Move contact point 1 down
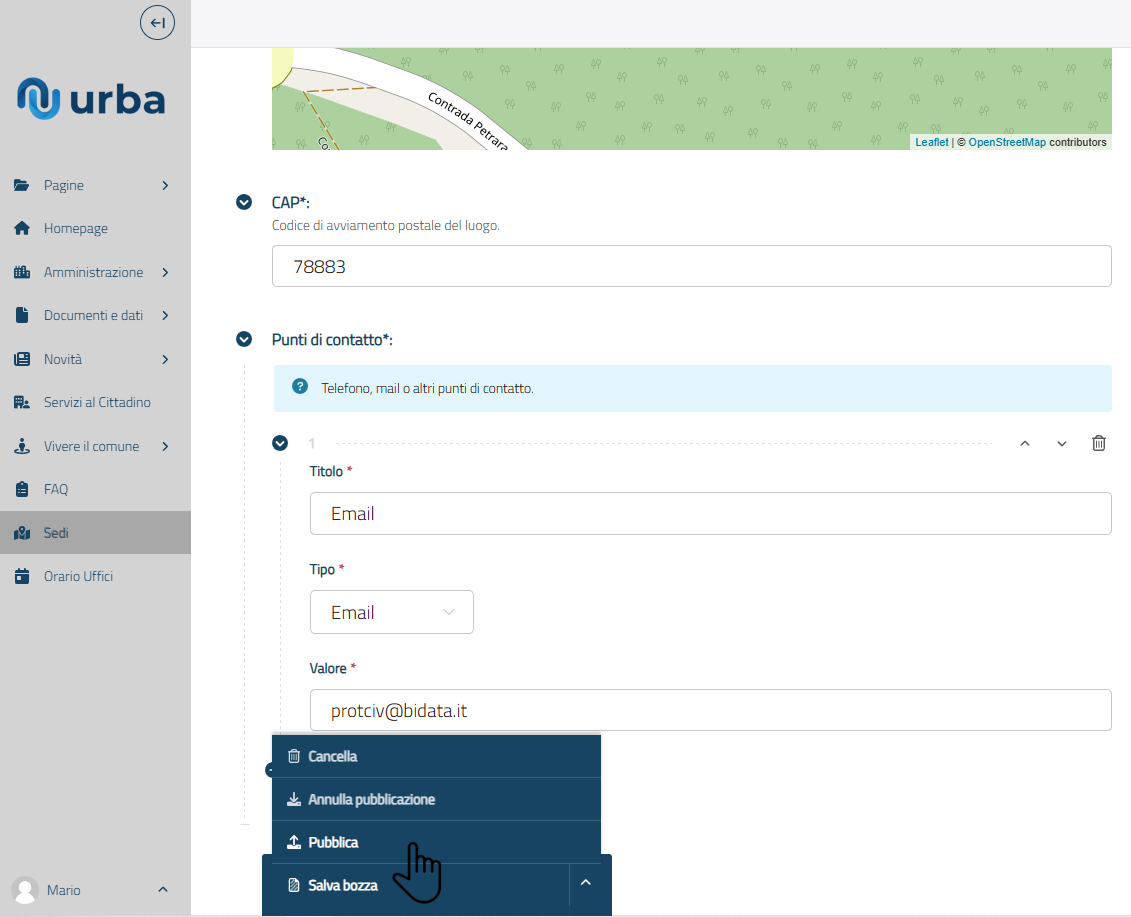1131x917 pixels. 1061,444
